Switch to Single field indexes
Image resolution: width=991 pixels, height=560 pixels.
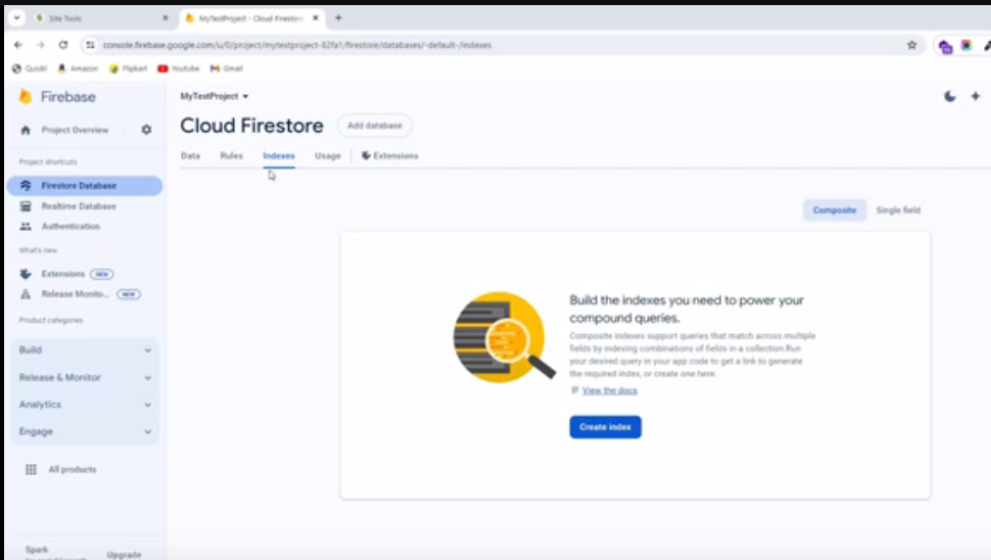[898, 210]
